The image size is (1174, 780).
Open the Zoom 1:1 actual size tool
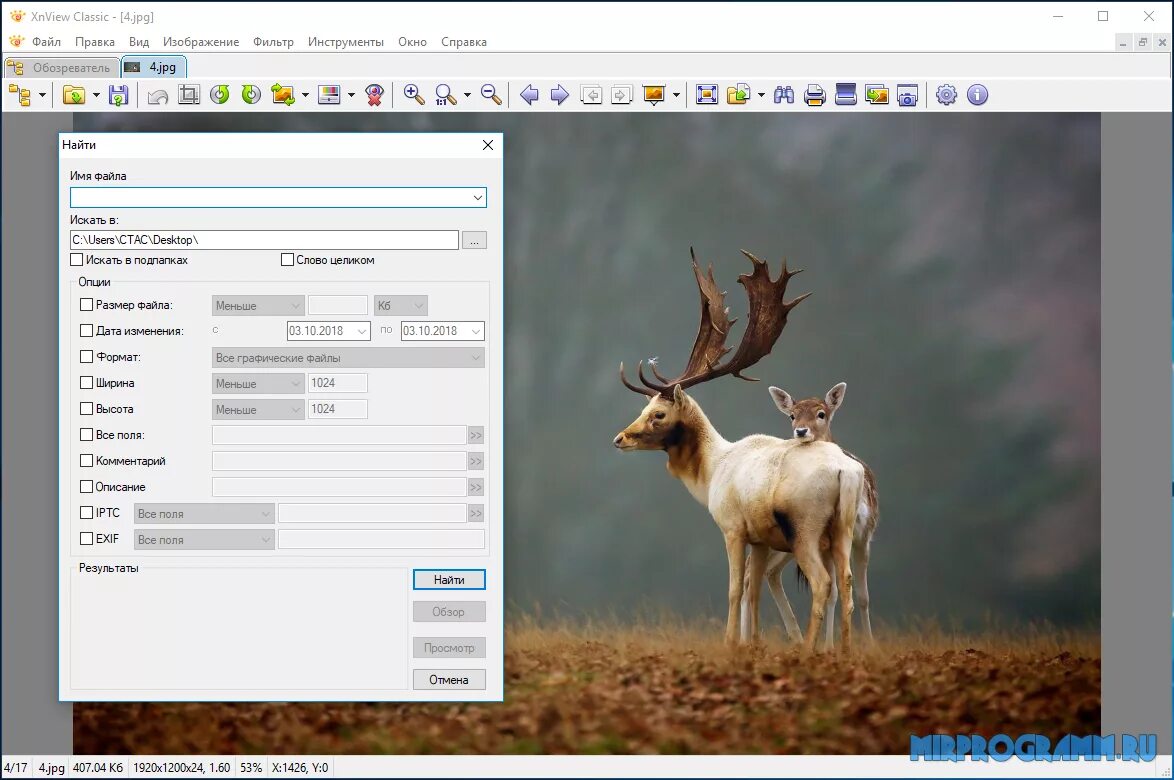pos(447,95)
